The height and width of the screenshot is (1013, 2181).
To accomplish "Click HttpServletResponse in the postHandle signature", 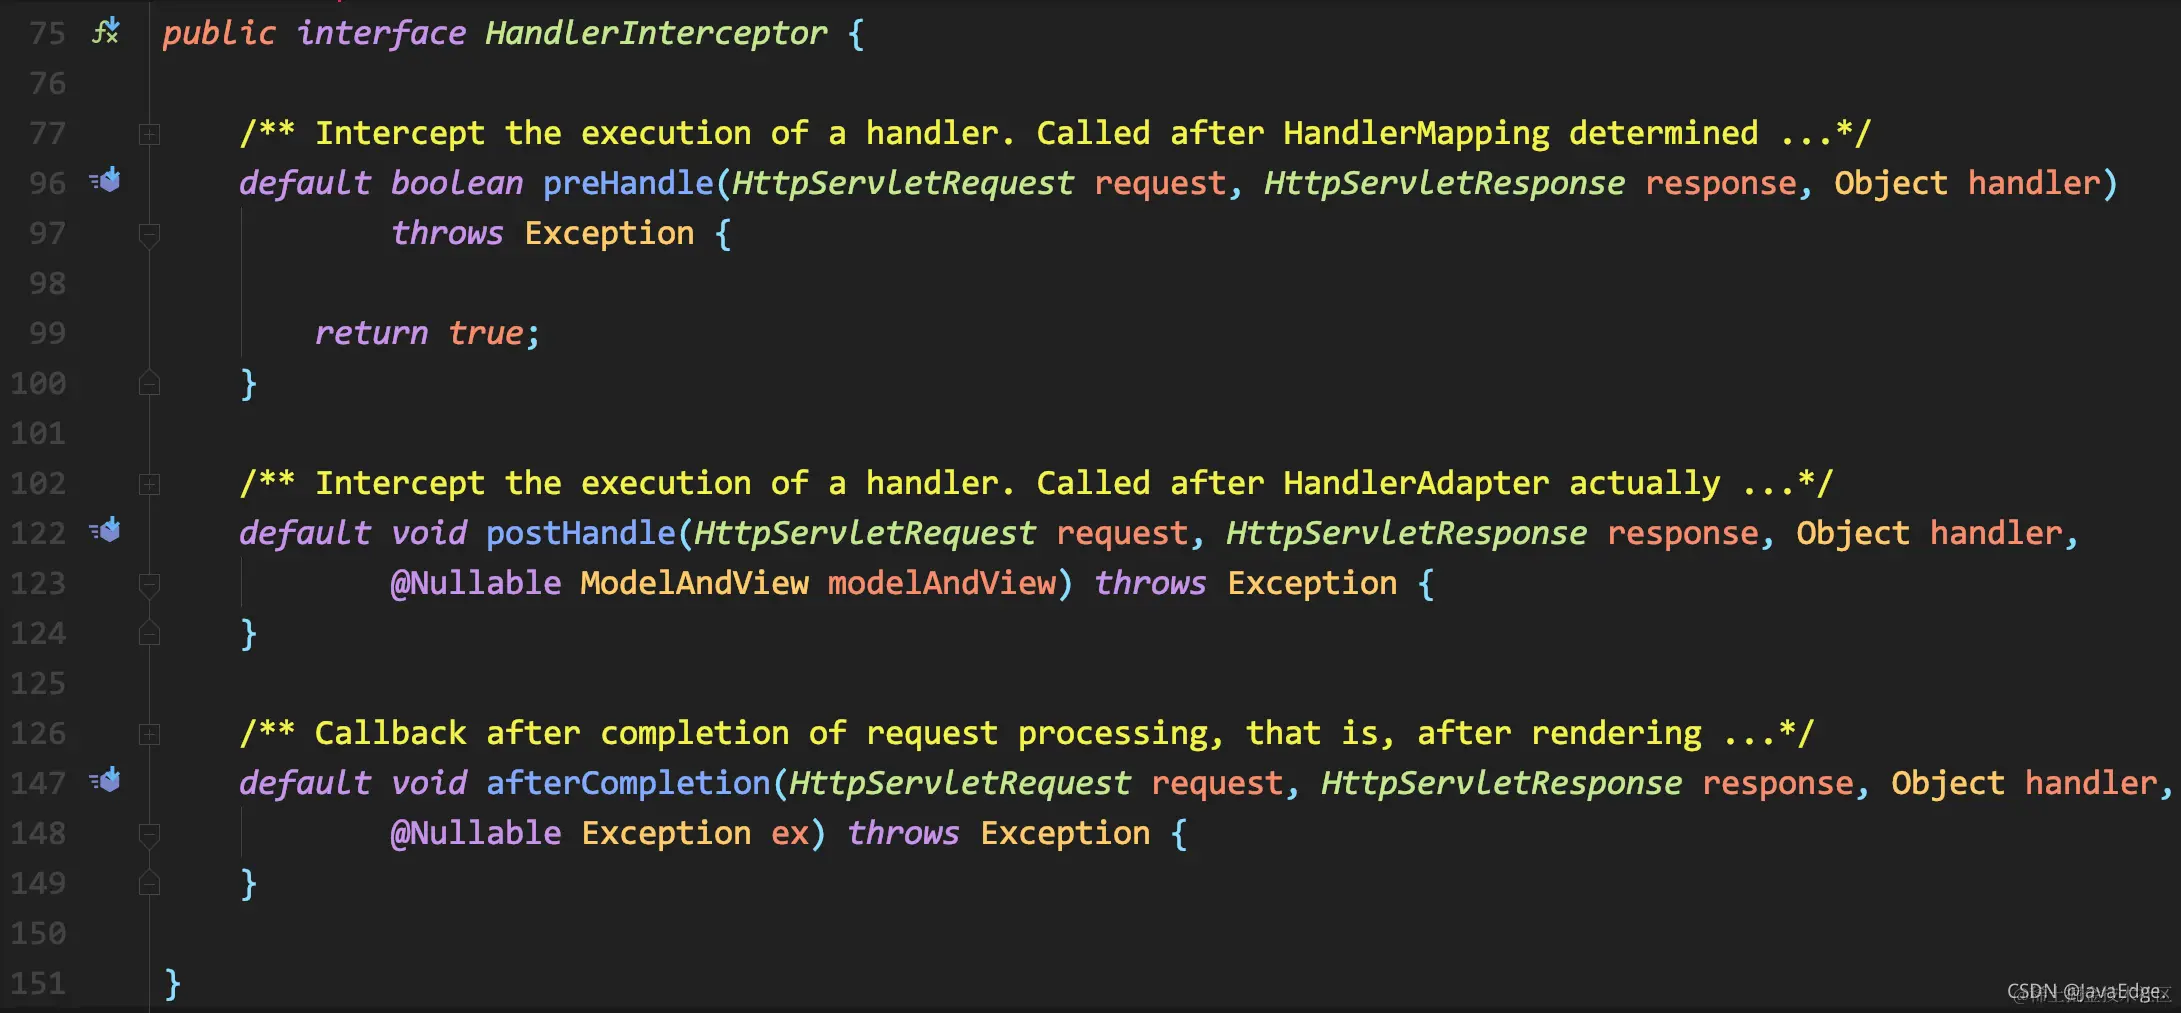I will click(1407, 533).
